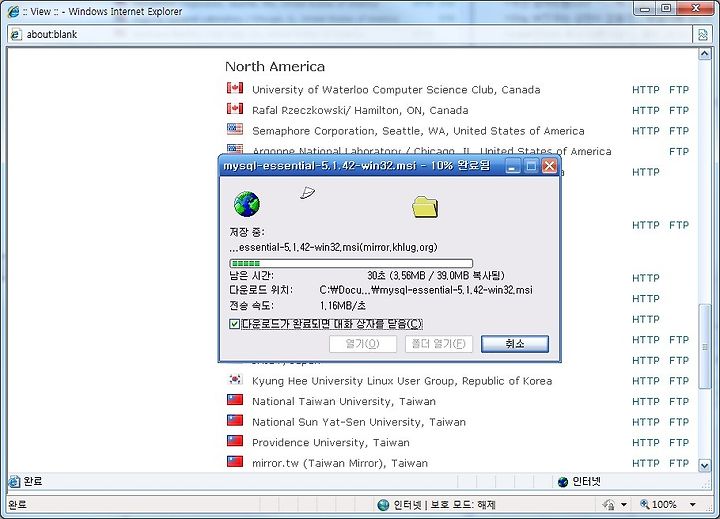Click the 1.16MB/초 transfer speed value
Screen dimensions: 720x519
(343, 306)
